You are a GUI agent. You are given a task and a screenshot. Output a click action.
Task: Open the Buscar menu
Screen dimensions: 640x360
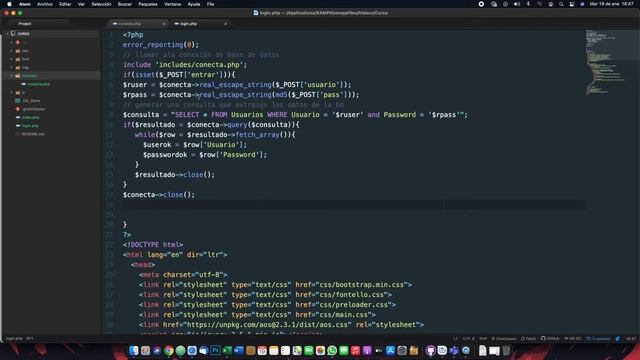coord(124,4)
